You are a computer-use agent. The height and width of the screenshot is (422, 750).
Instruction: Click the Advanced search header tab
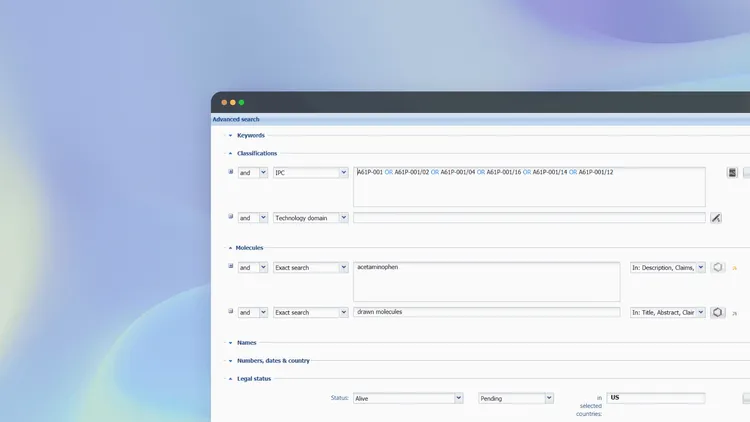[x=236, y=120]
